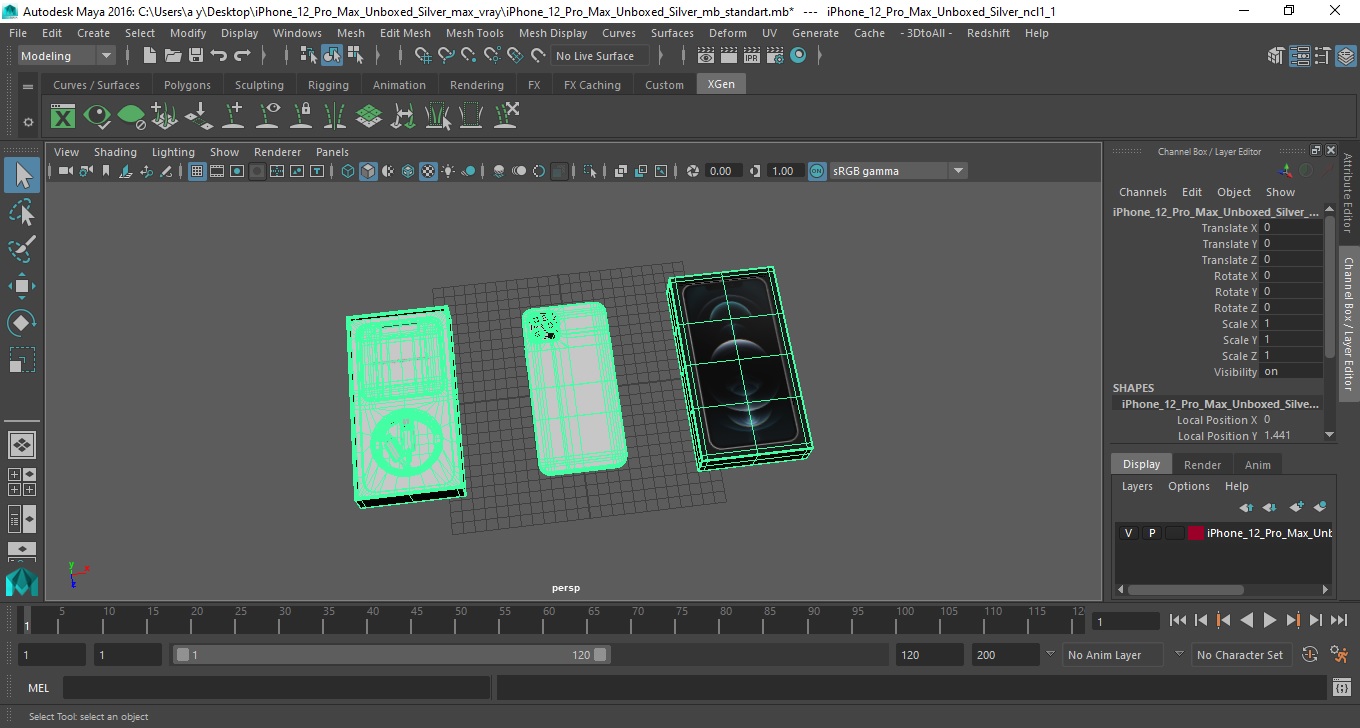Image resolution: width=1360 pixels, height=728 pixels.
Task: Jump to the end of playback range
Action: [1339, 620]
